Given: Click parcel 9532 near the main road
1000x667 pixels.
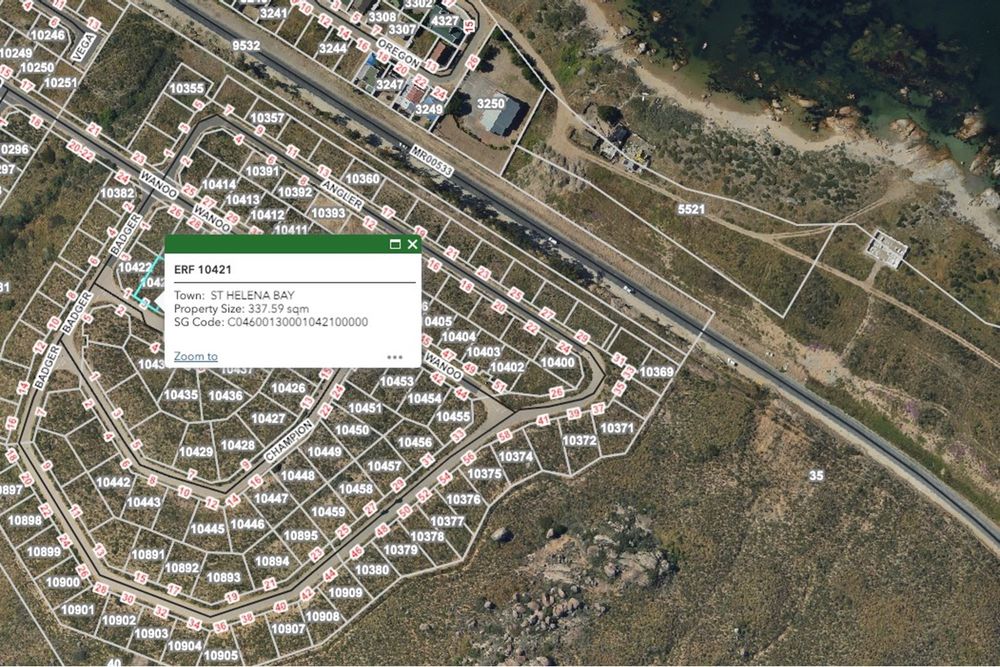Looking at the screenshot, I should [x=246, y=45].
